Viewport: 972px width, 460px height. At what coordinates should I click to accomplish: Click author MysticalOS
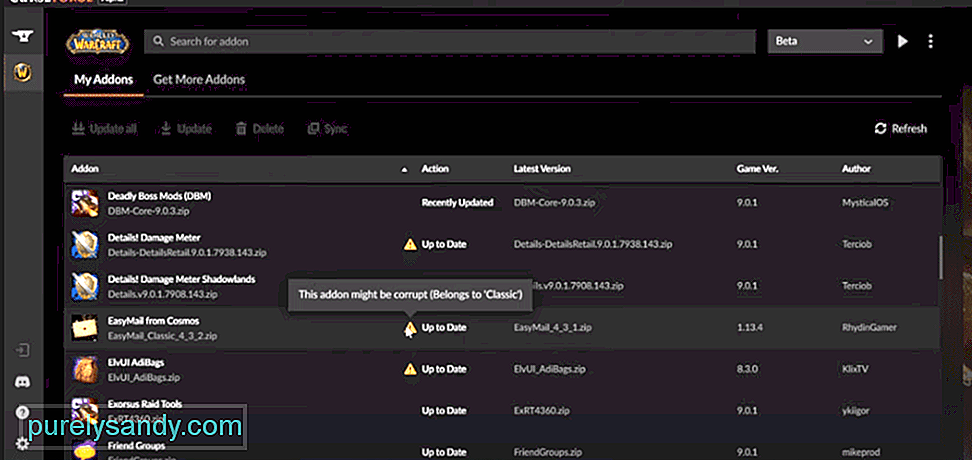[x=865, y=203]
